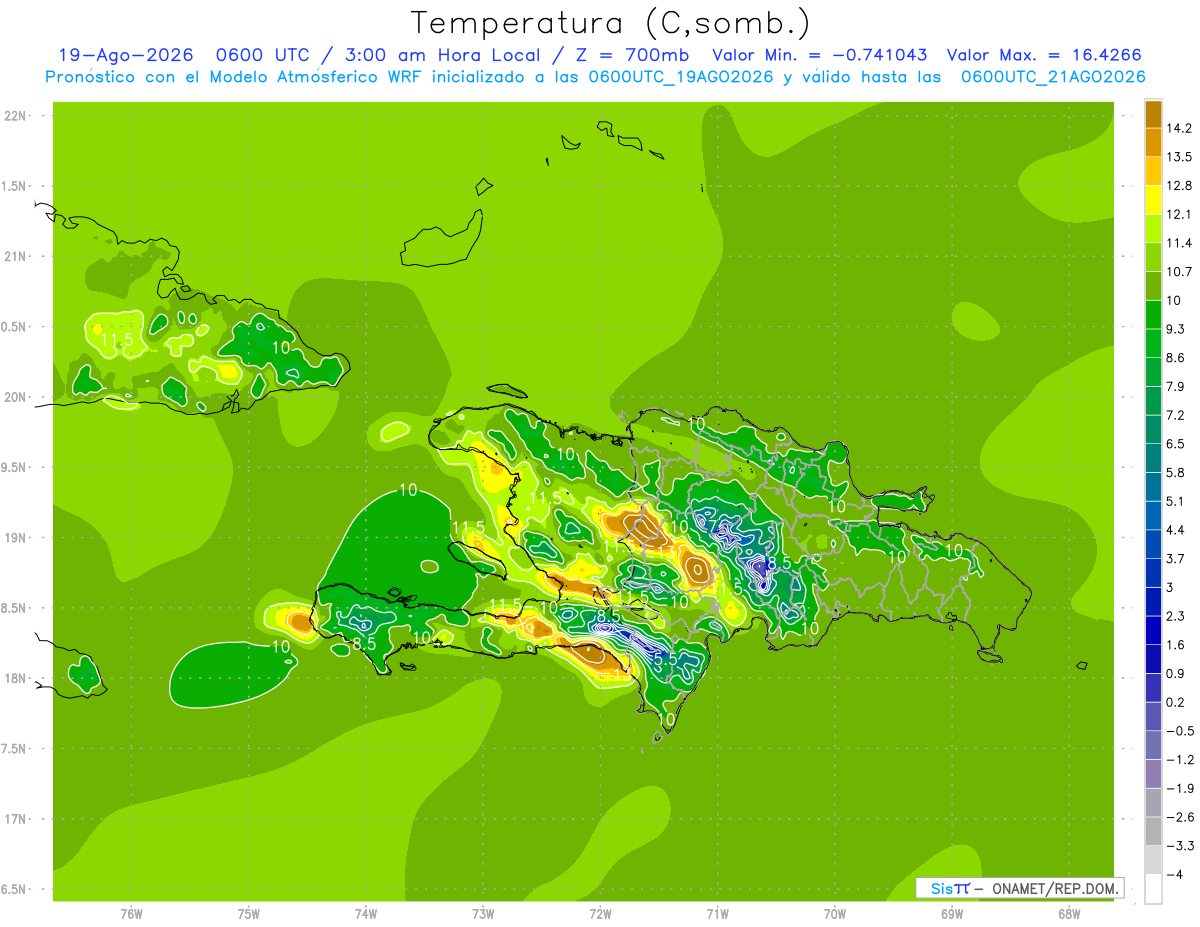Click the "19N" latitude axis label
Image resolution: width=1200 pixels, height=927 pixels.
[x=14, y=538]
